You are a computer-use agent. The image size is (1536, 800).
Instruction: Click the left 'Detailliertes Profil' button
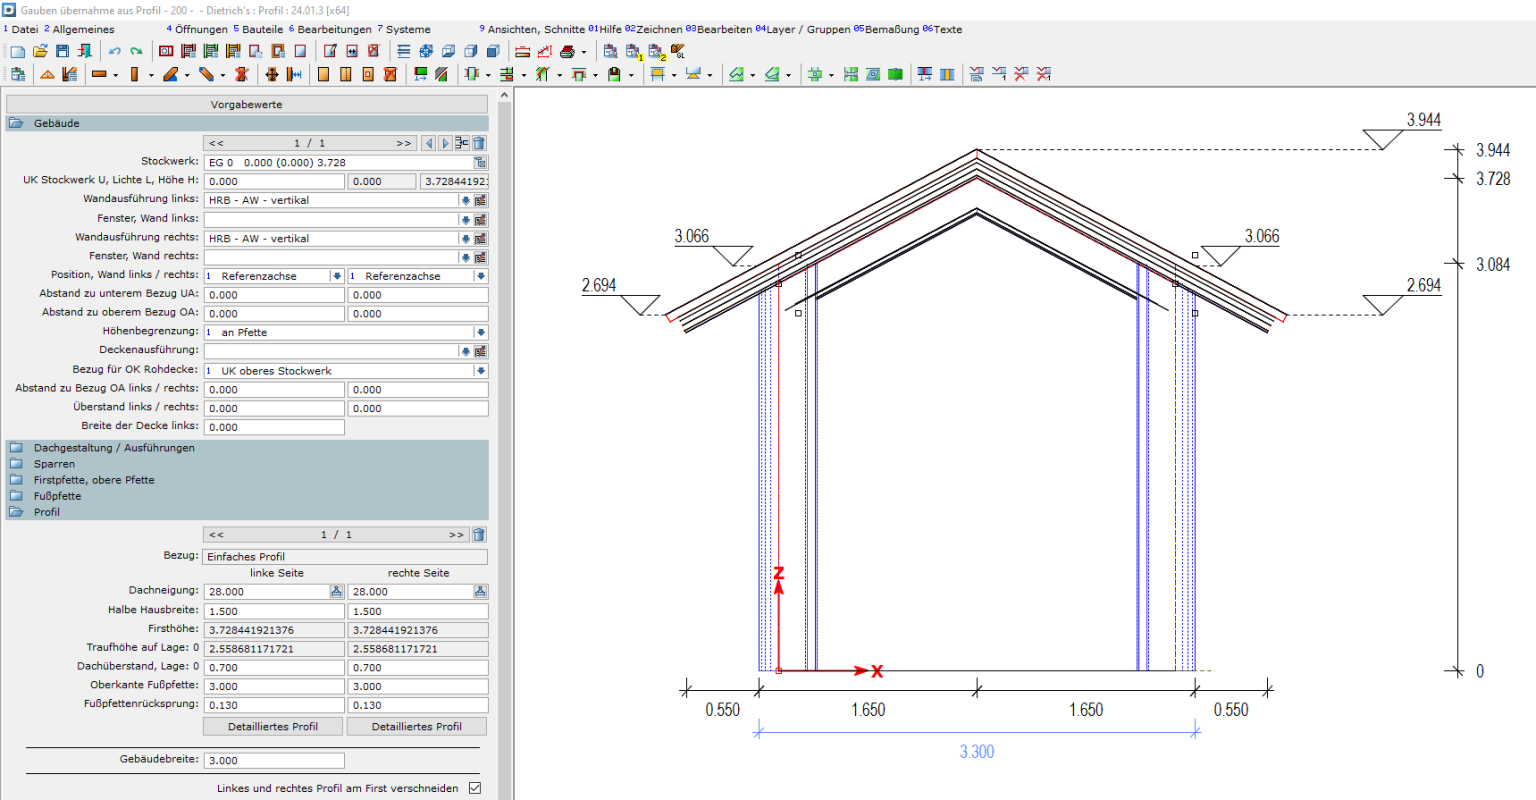click(x=273, y=727)
